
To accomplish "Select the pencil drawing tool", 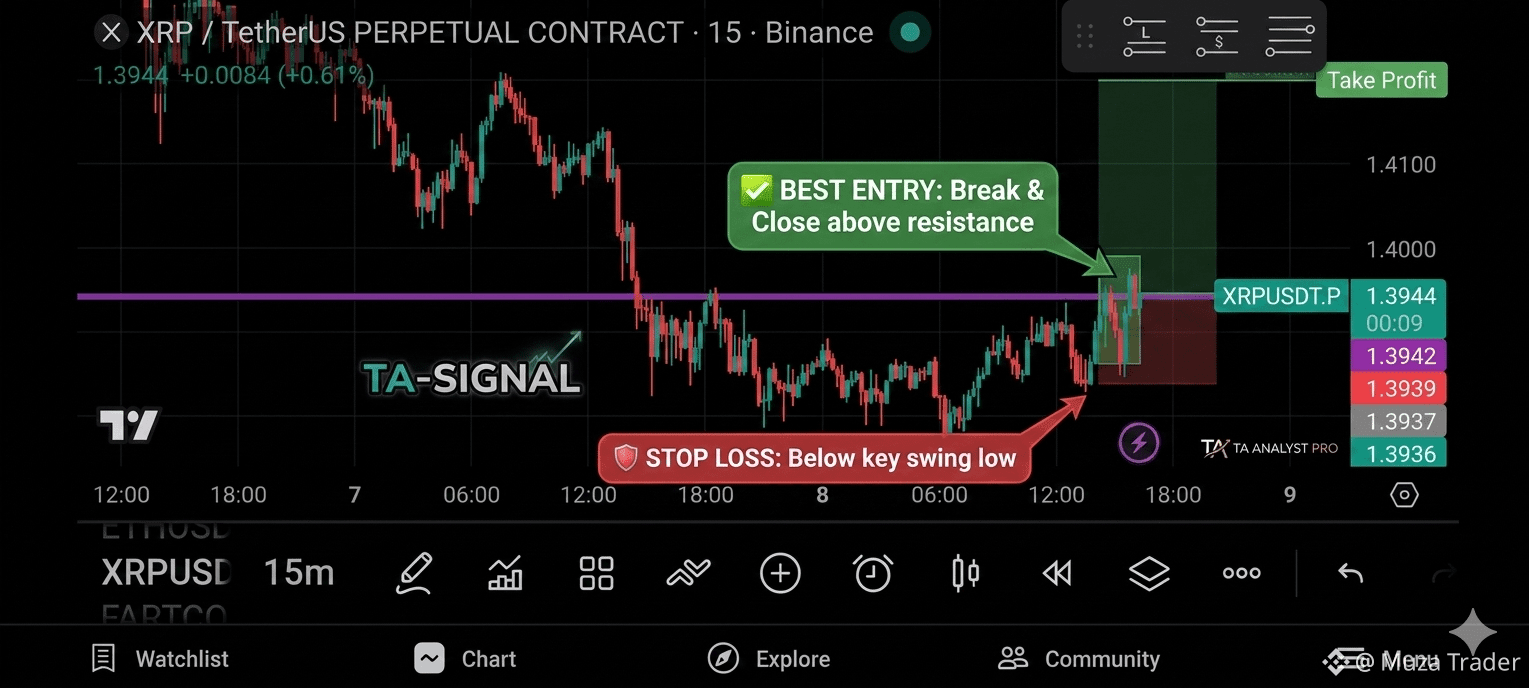I will pos(414,573).
